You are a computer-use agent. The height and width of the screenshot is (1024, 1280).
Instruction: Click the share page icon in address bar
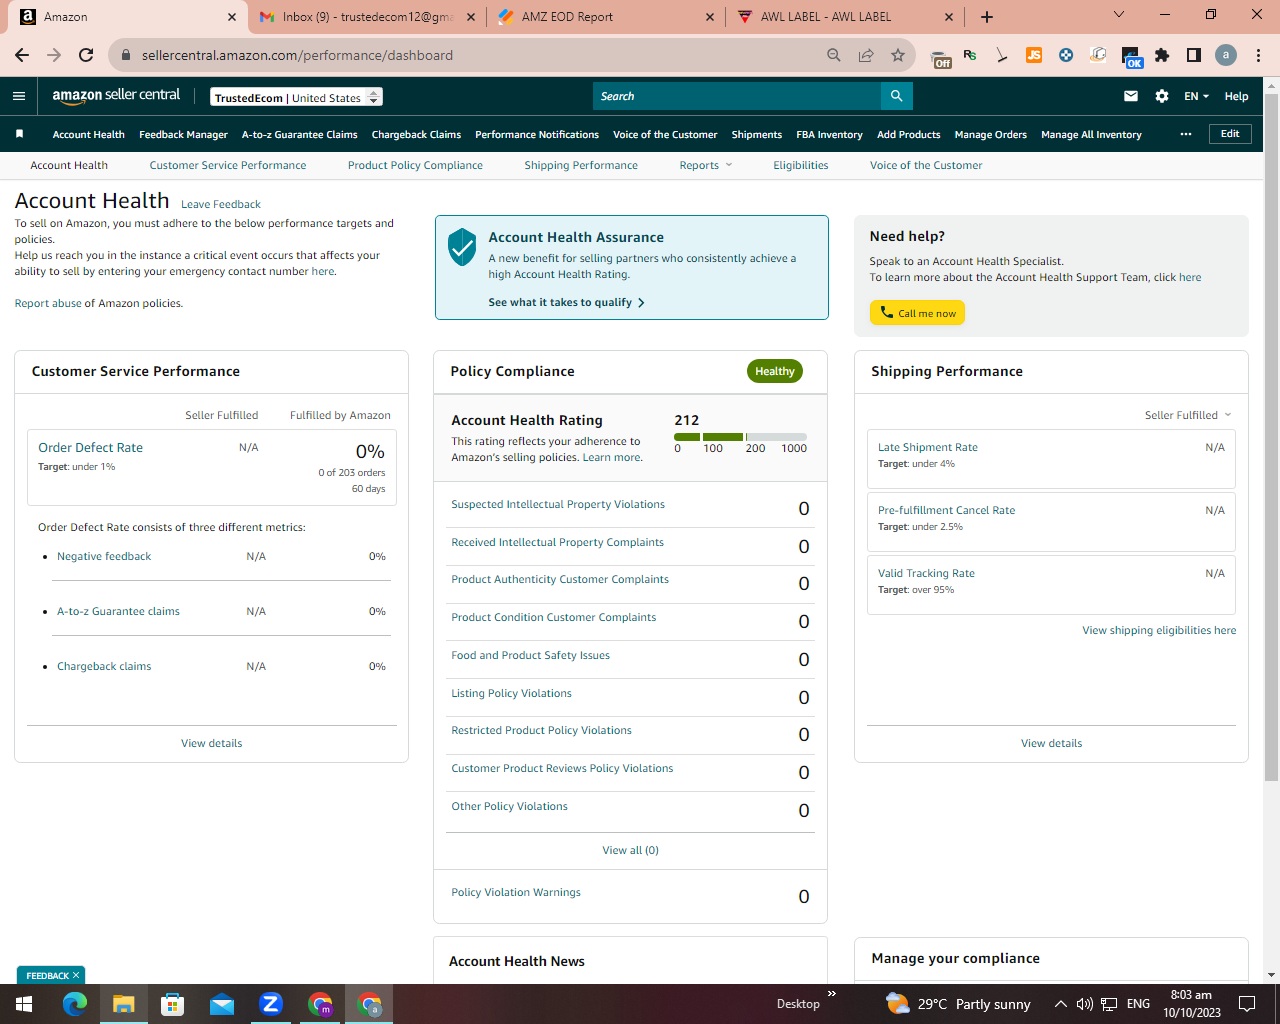(x=866, y=55)
